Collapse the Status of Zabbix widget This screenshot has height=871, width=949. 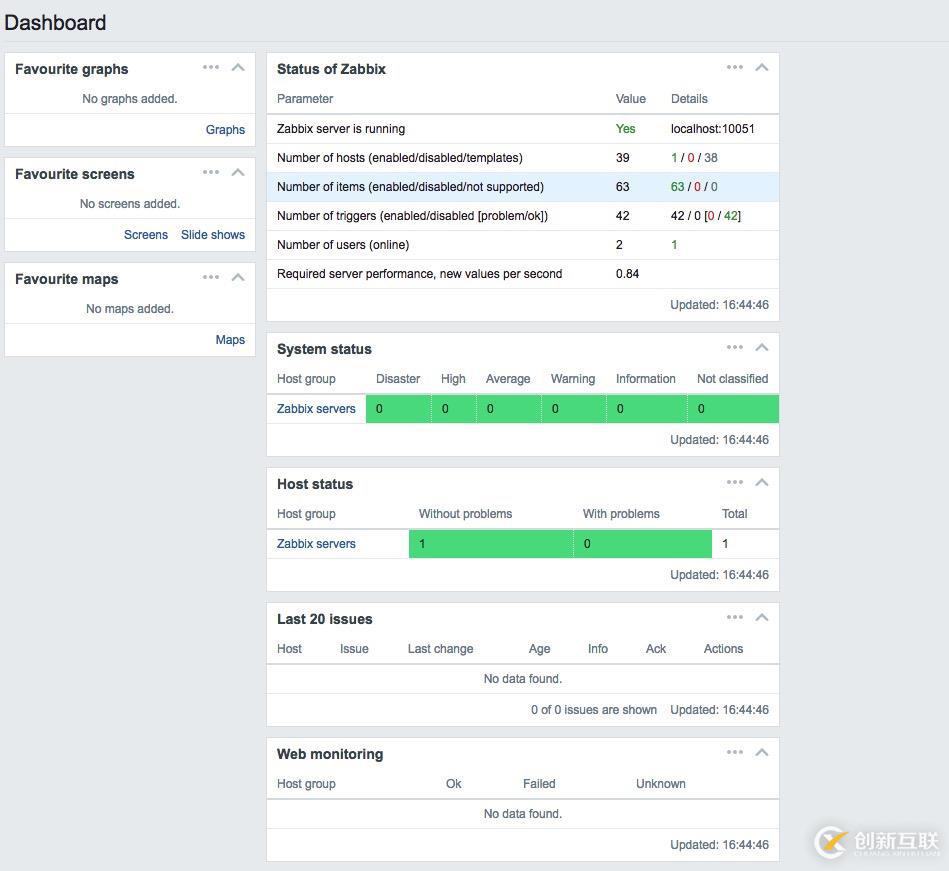tap(761, 66)
